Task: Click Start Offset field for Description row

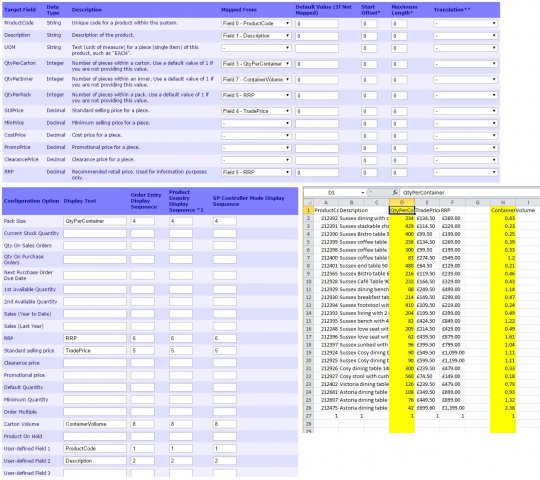Action: pos(369,36)
